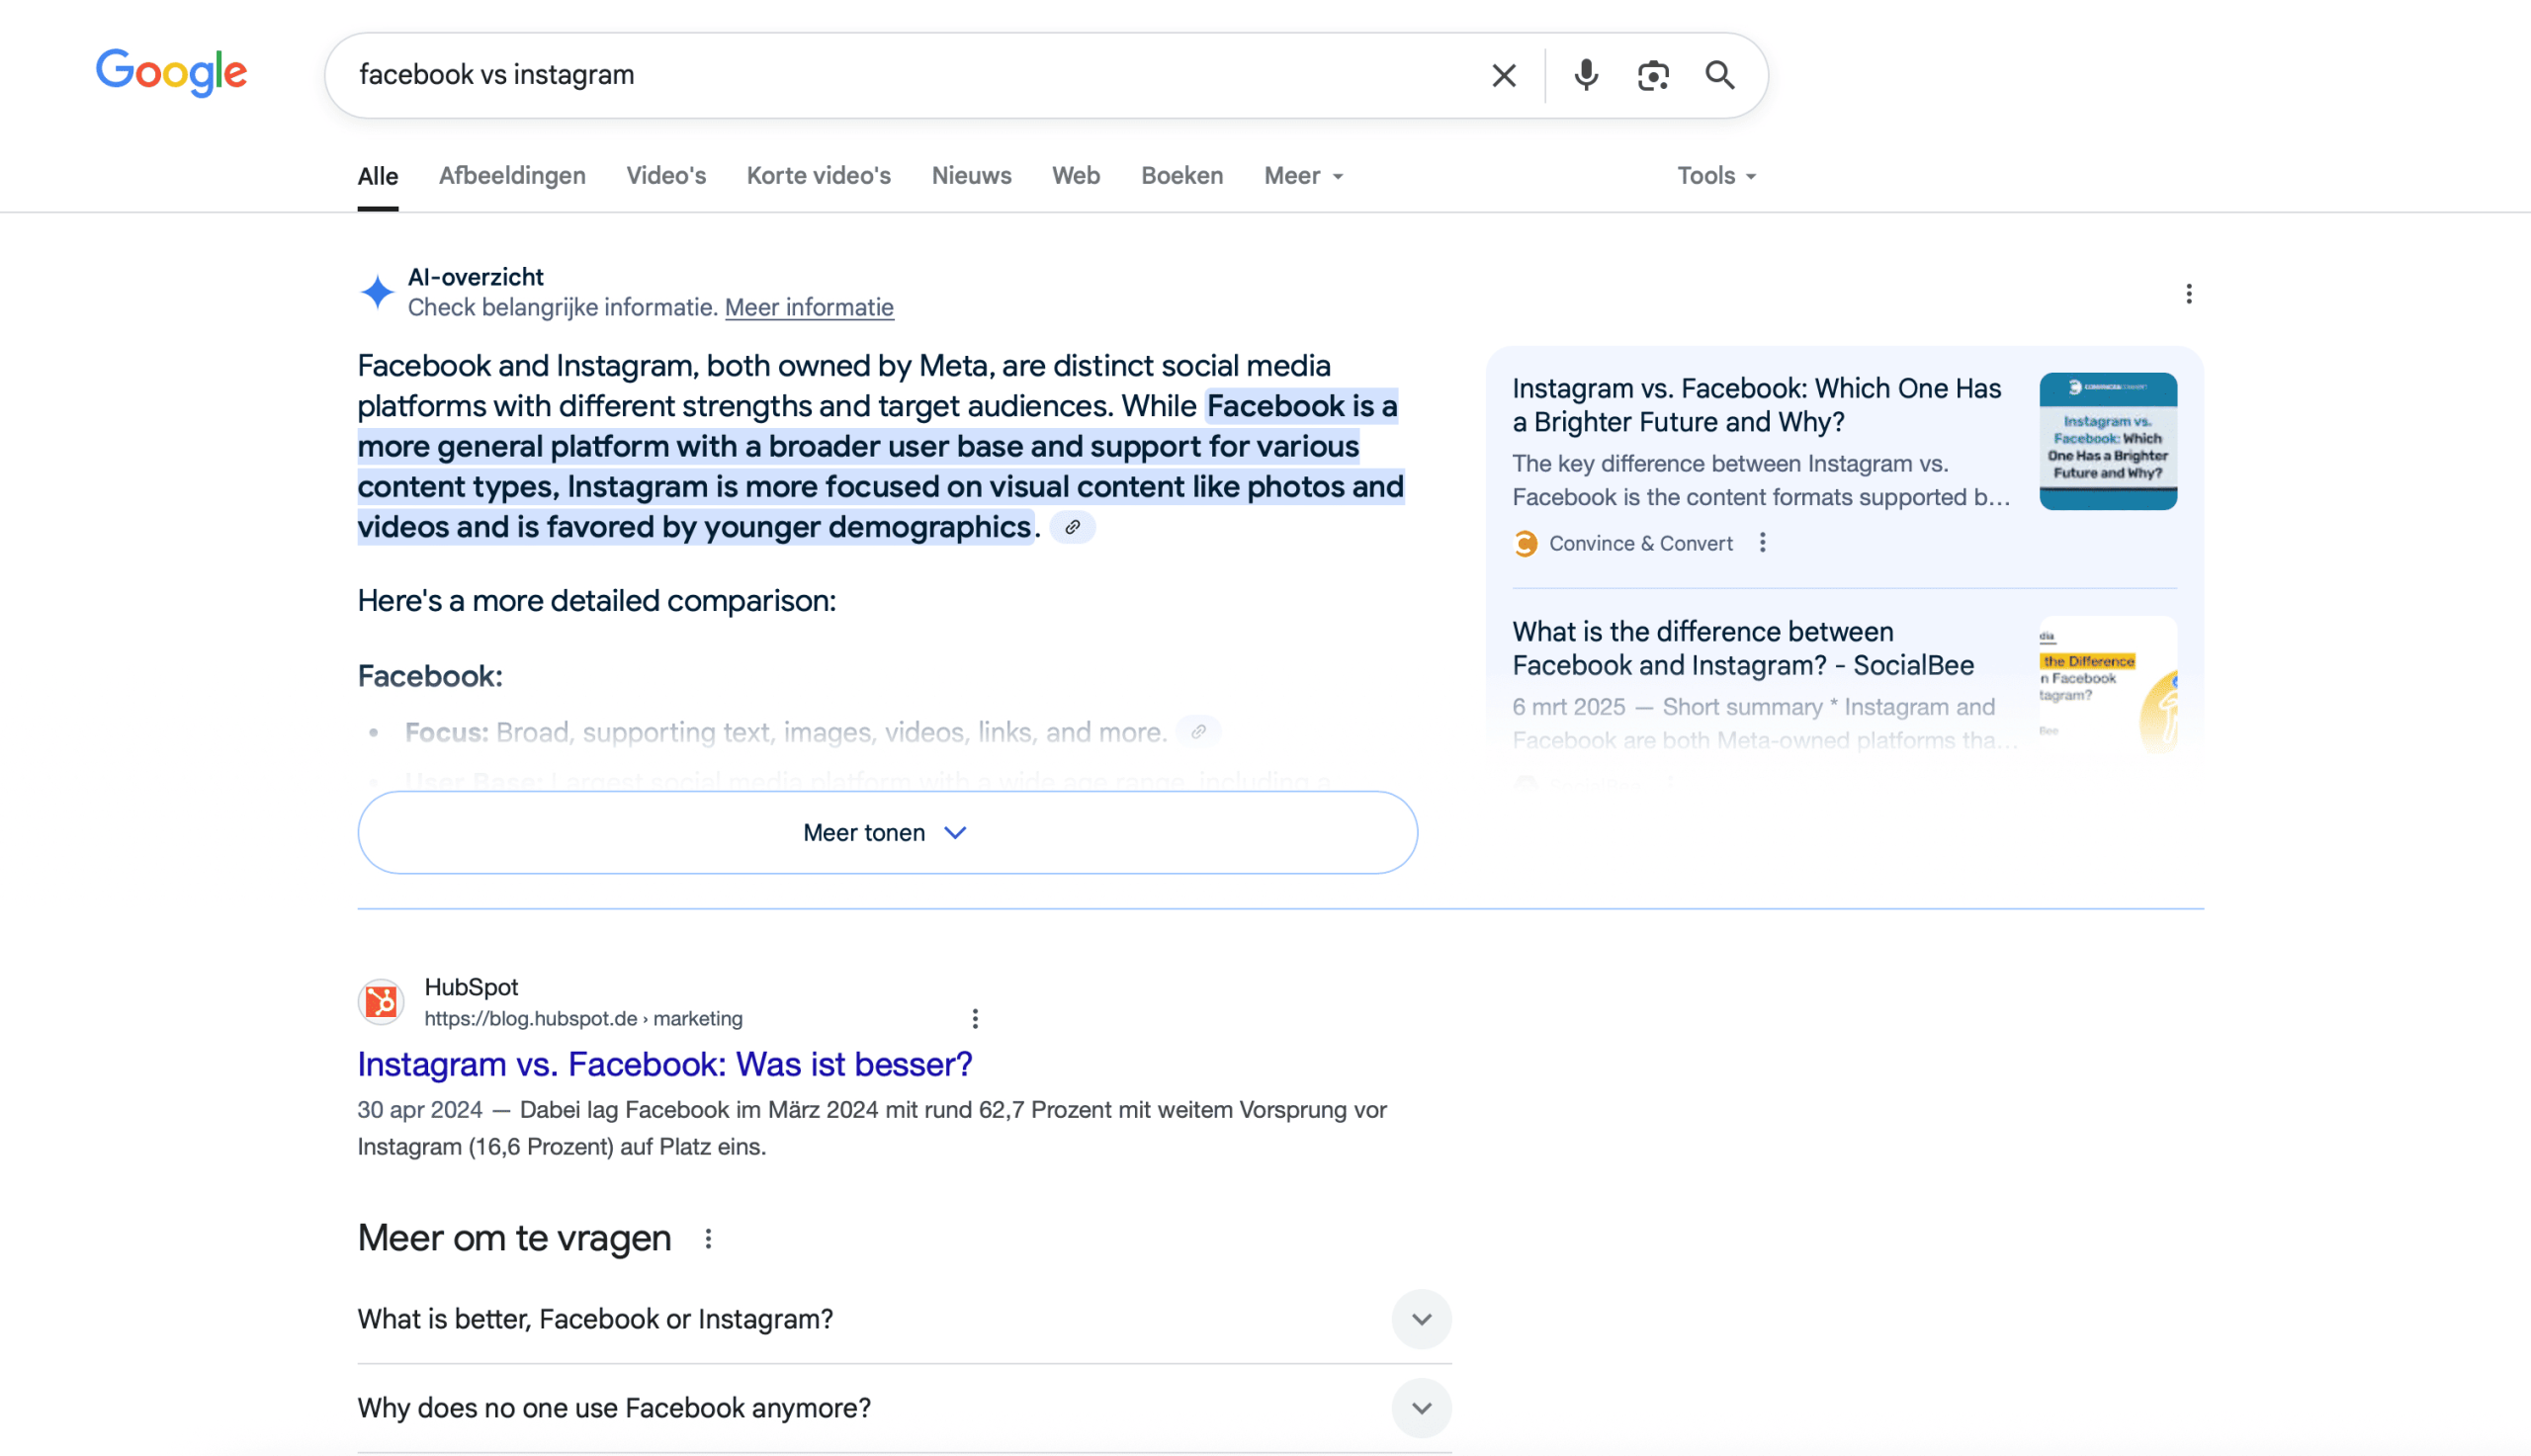2531x1456 pixels.
Task: Open the Web tab
Action: 1075,176
